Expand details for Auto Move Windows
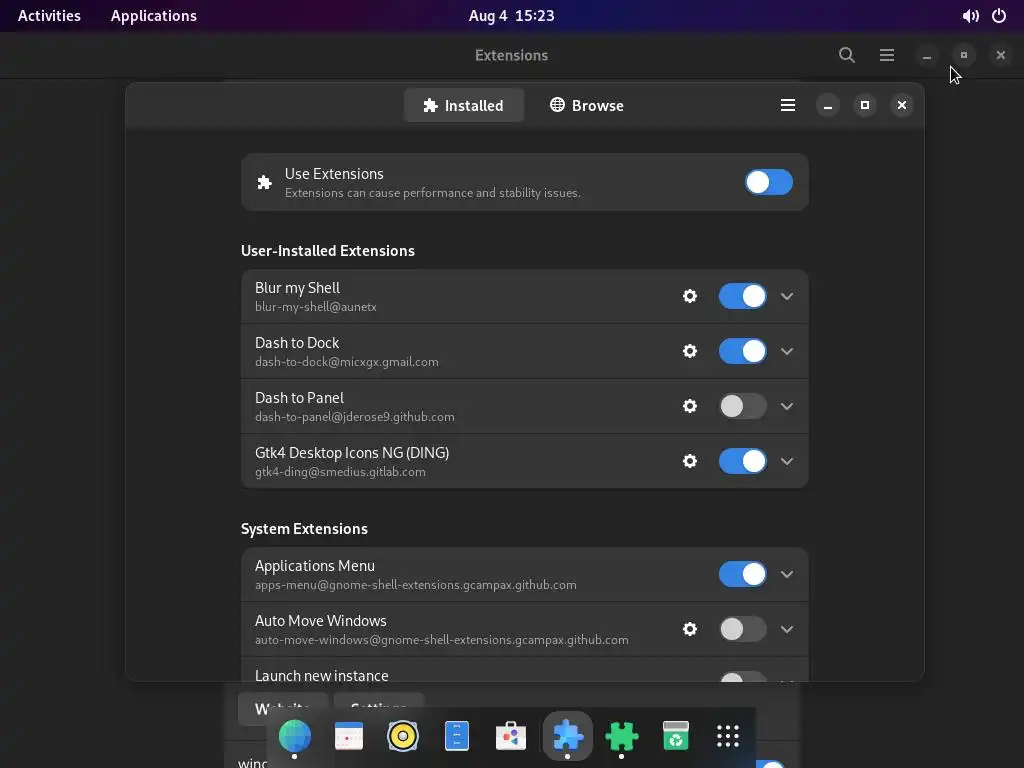Viewport: 1024px width, 768px height. [787, 629]
